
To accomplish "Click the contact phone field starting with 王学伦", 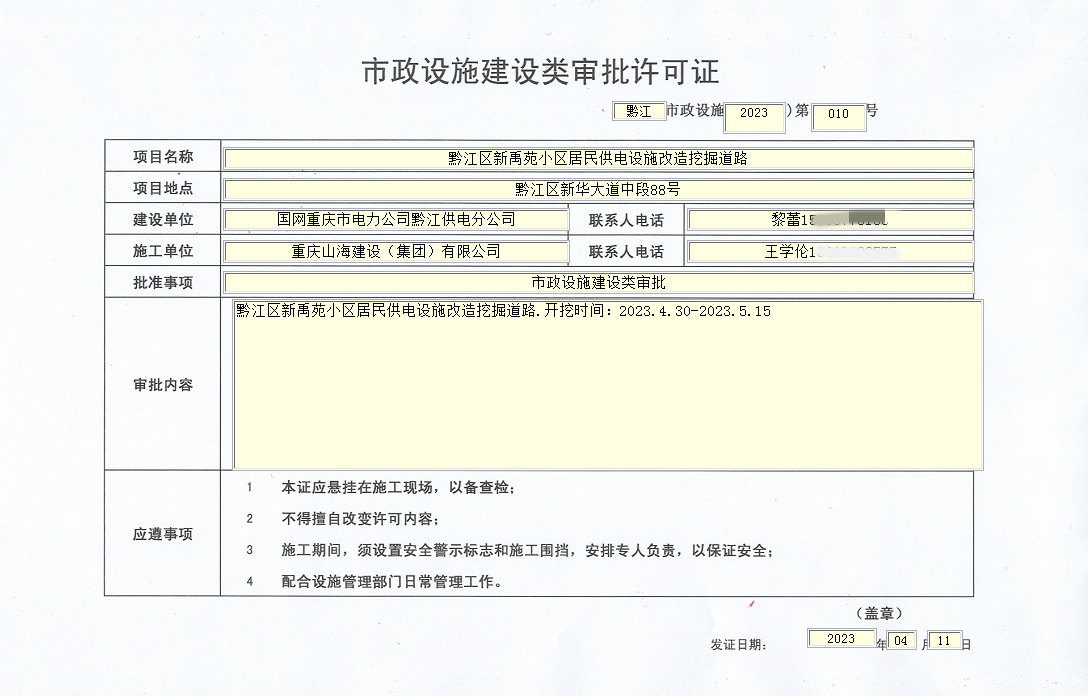I will 831,252.
